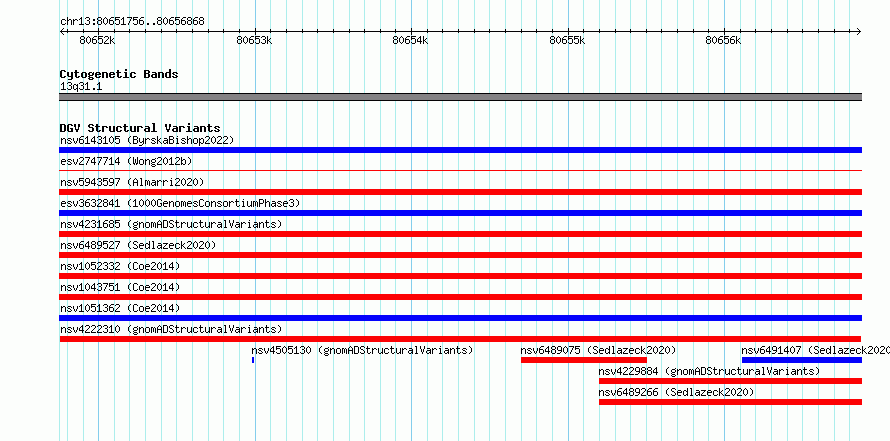Open nsv6489527 (Sedlazeck2020) label
Viewport: 890px width, 441px height.
click(138, 245)
